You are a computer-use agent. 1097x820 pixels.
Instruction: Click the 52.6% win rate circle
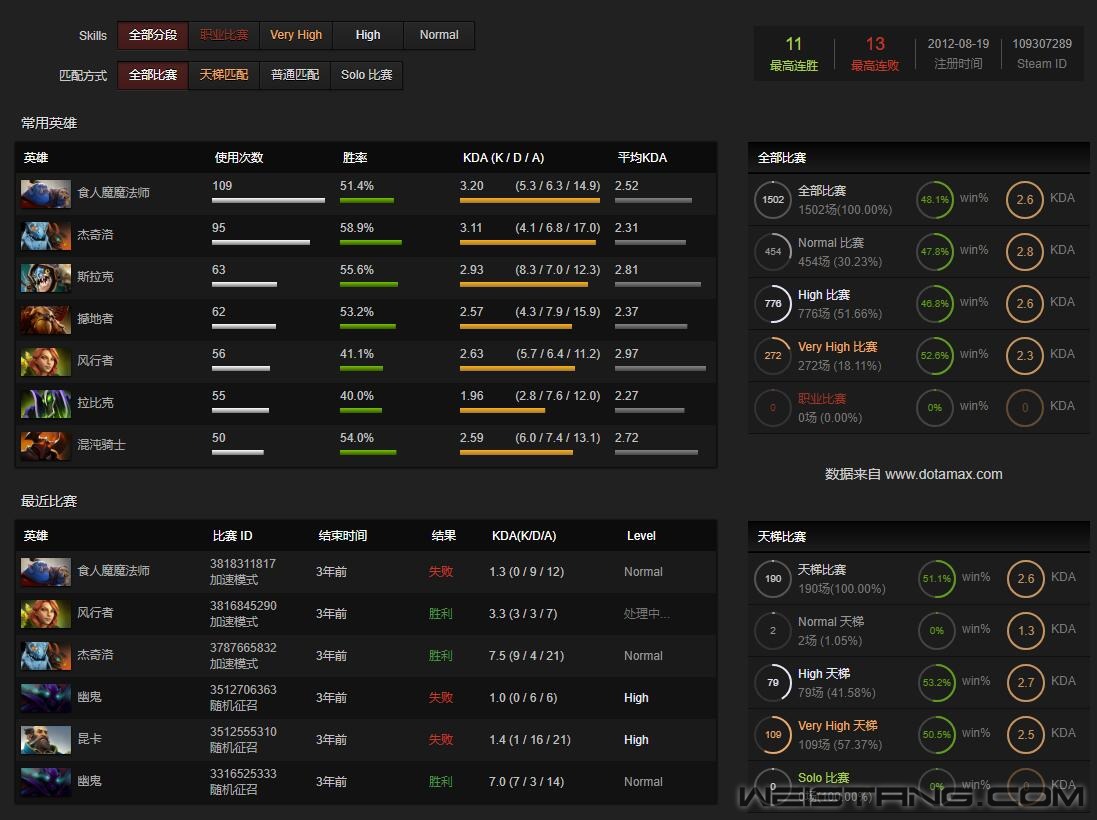pos(935,355)
